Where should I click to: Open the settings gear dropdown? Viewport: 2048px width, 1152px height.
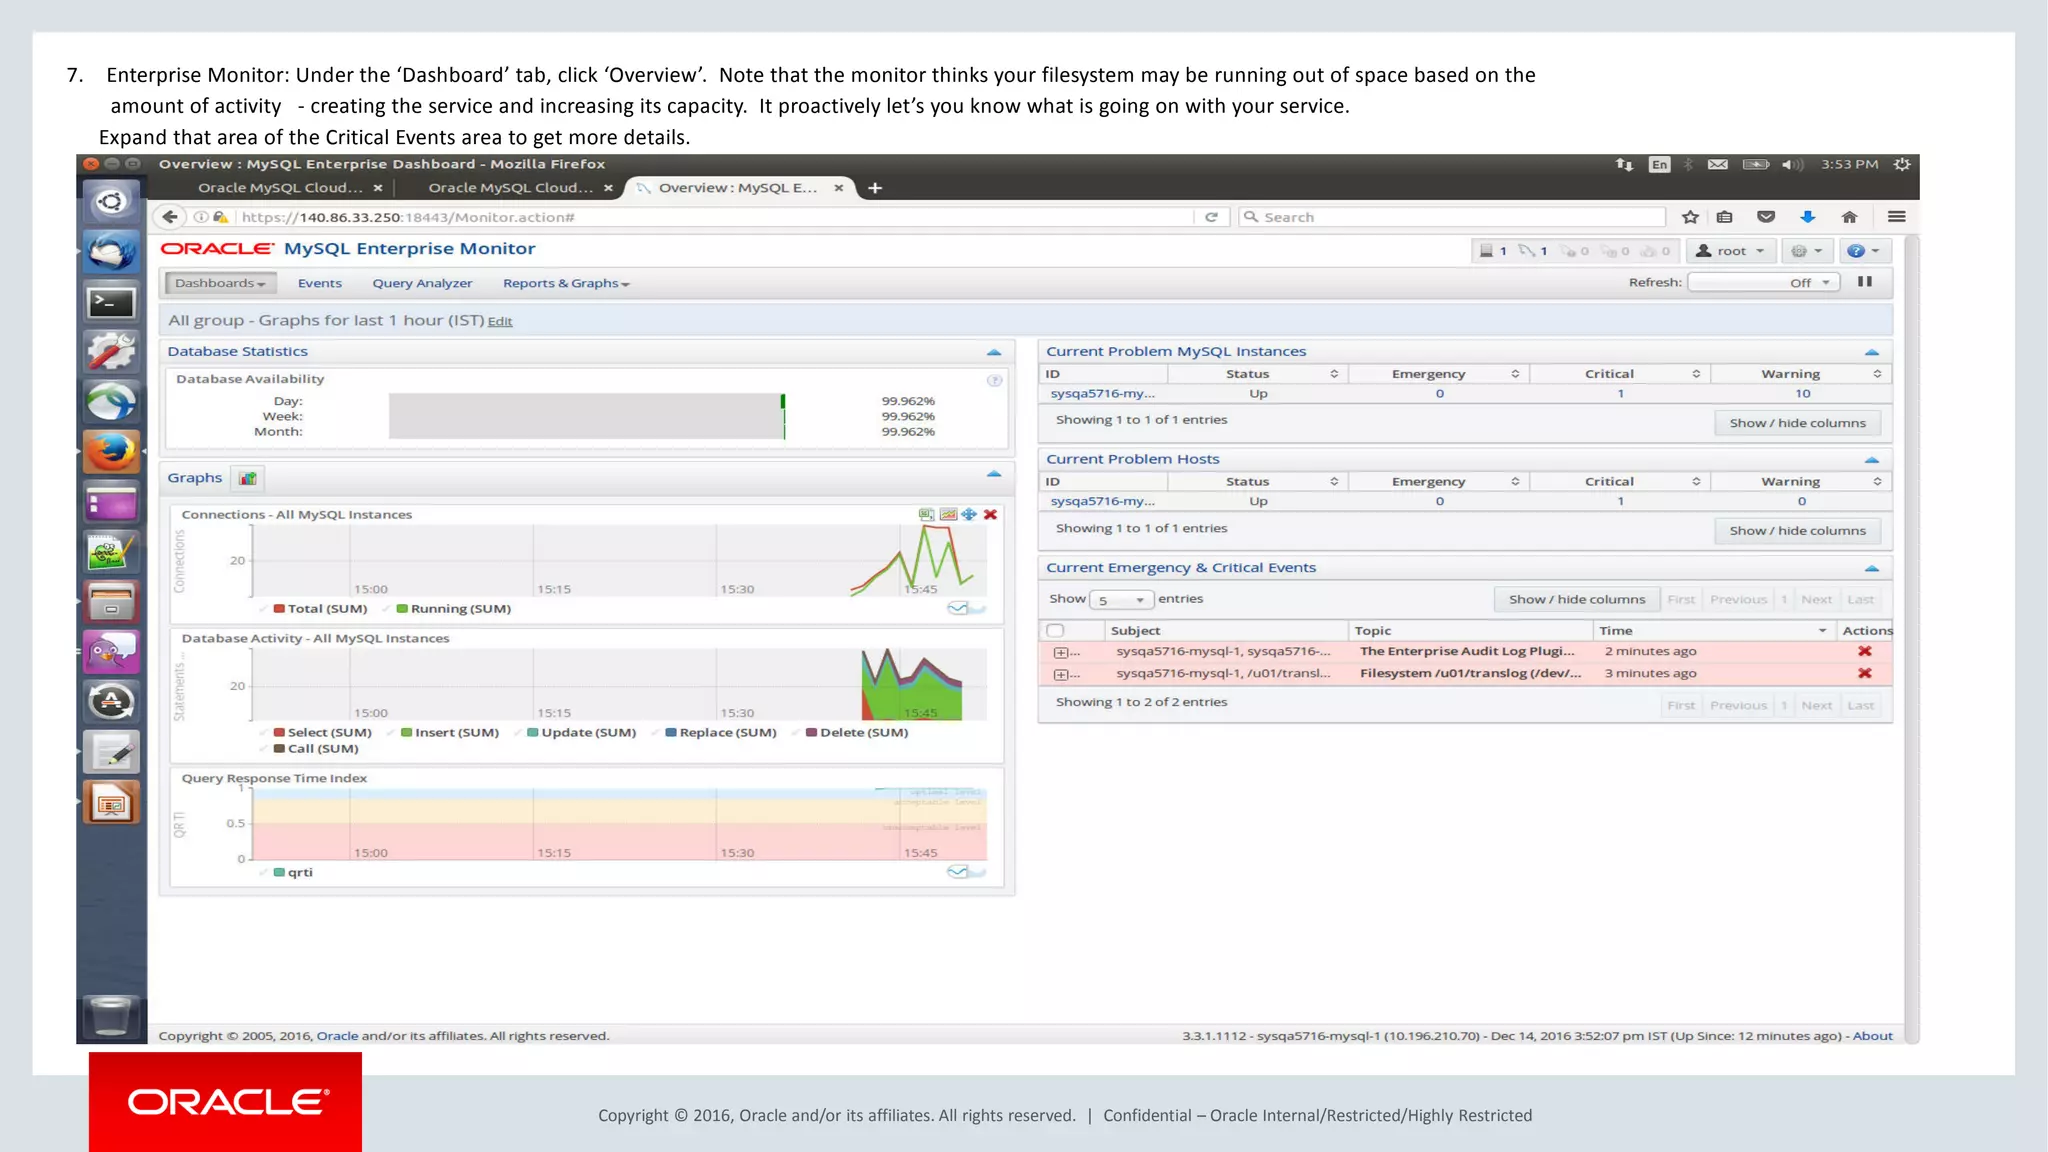[x=1807, y=251]
